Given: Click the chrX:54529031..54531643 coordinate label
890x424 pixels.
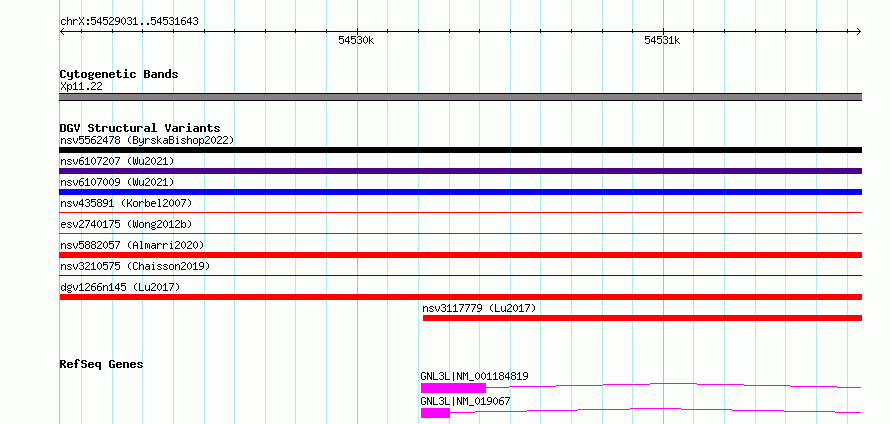Looking at the screenshot, I should pyautogui.click(x=129, y=22).
